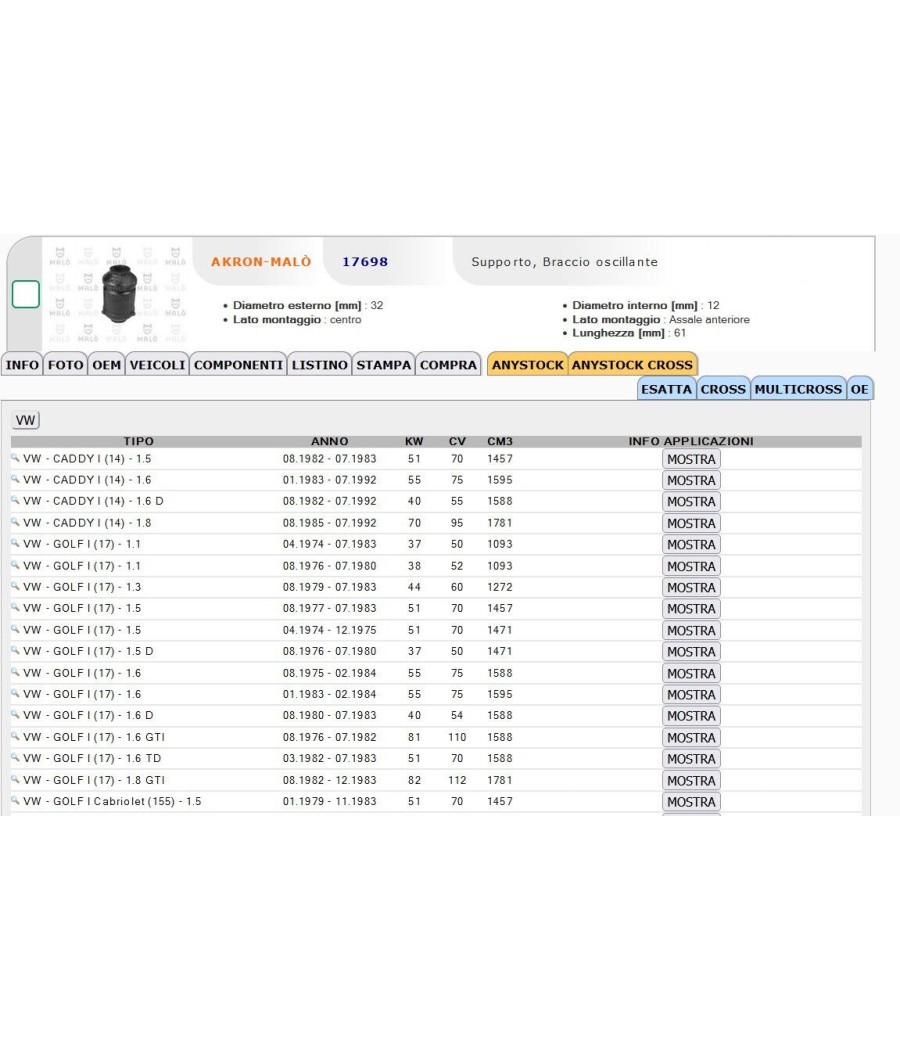Click the VW brand filter button

pyautogui.click(x=25, y=420)
